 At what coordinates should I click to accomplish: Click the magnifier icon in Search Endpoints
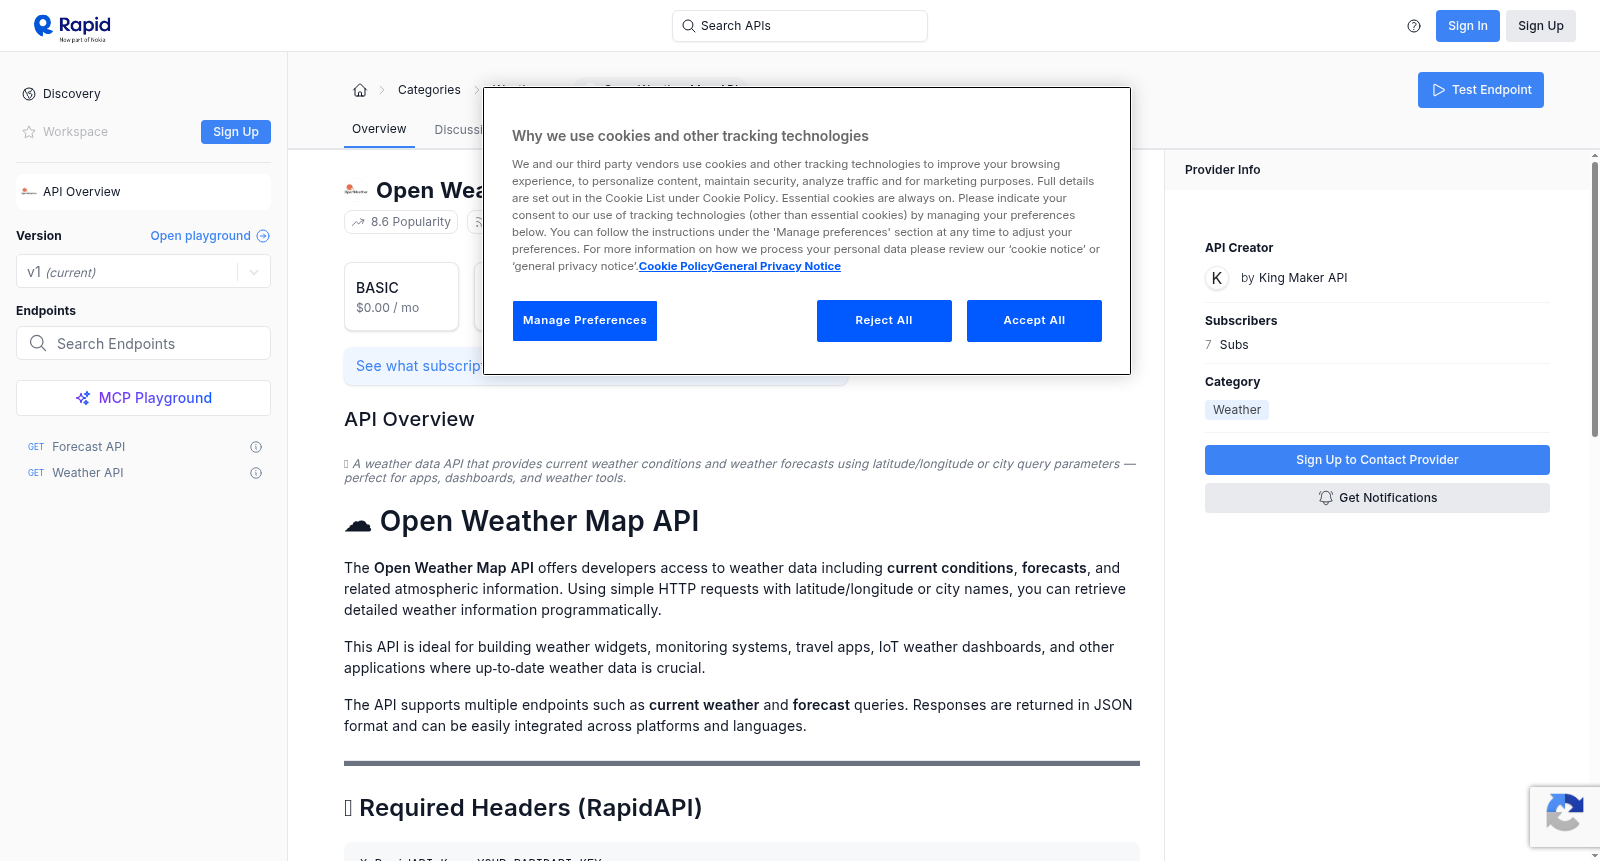click(38, 343)
